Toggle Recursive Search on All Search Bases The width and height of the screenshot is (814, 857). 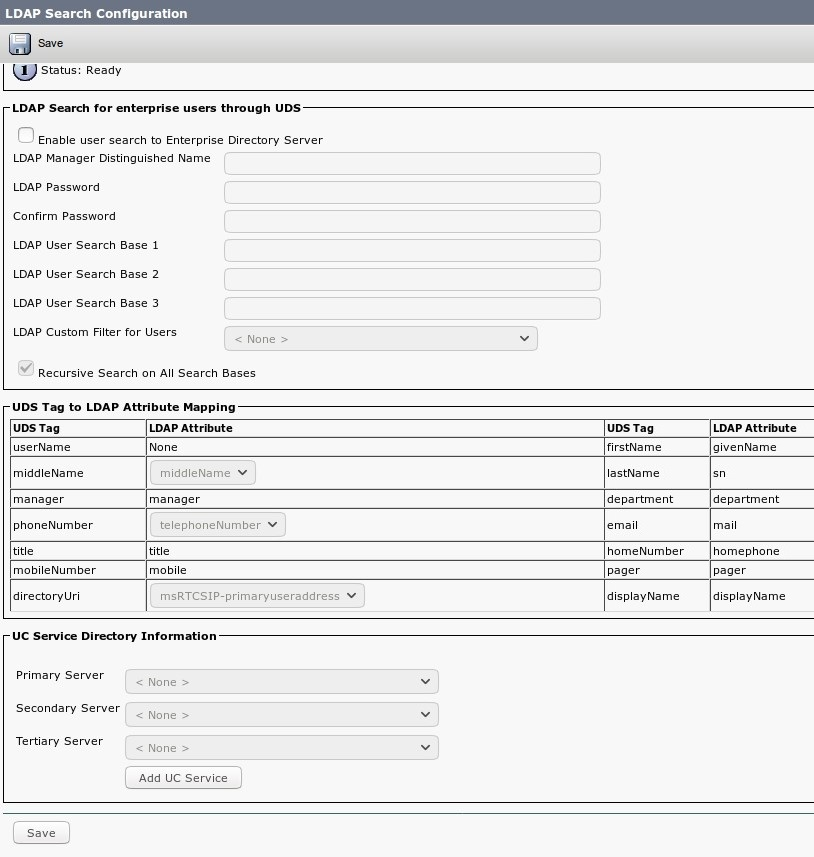(26, 368)
